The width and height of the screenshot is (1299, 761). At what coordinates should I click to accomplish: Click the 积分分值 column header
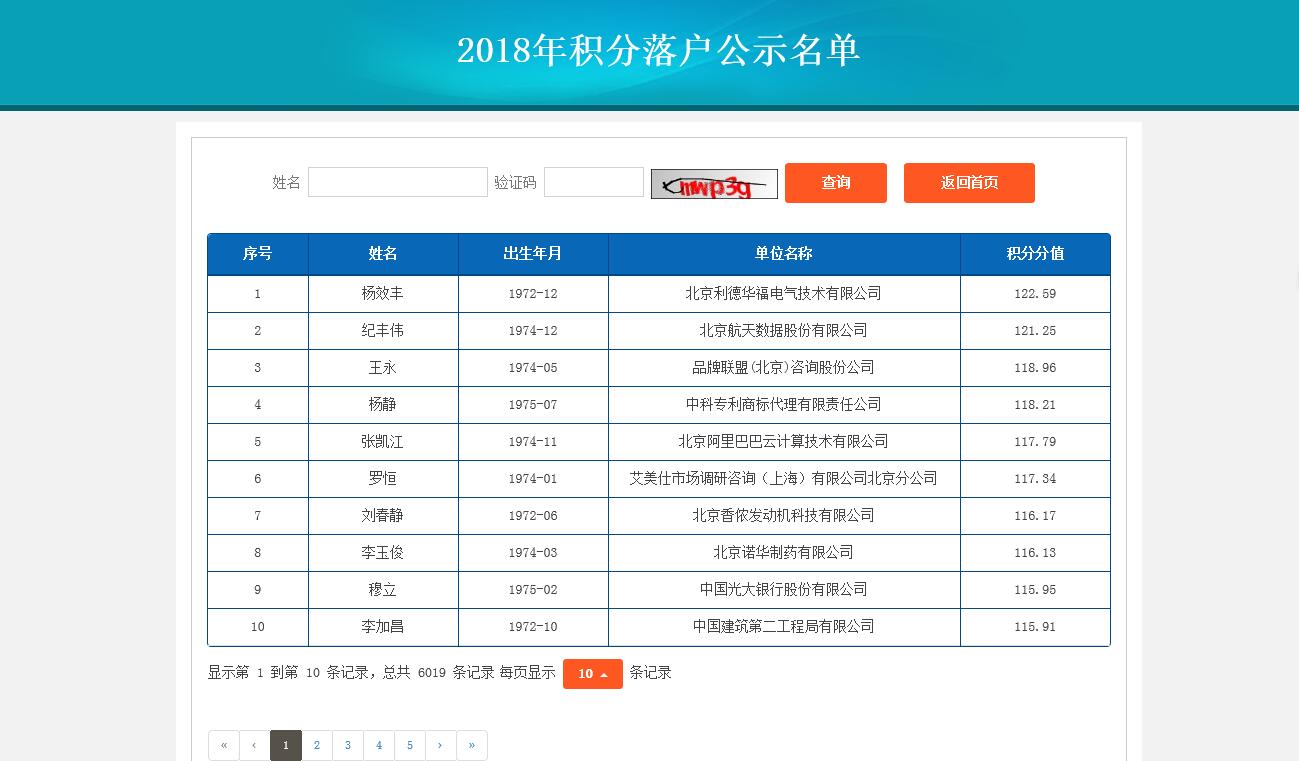[x=1035, y=254]
